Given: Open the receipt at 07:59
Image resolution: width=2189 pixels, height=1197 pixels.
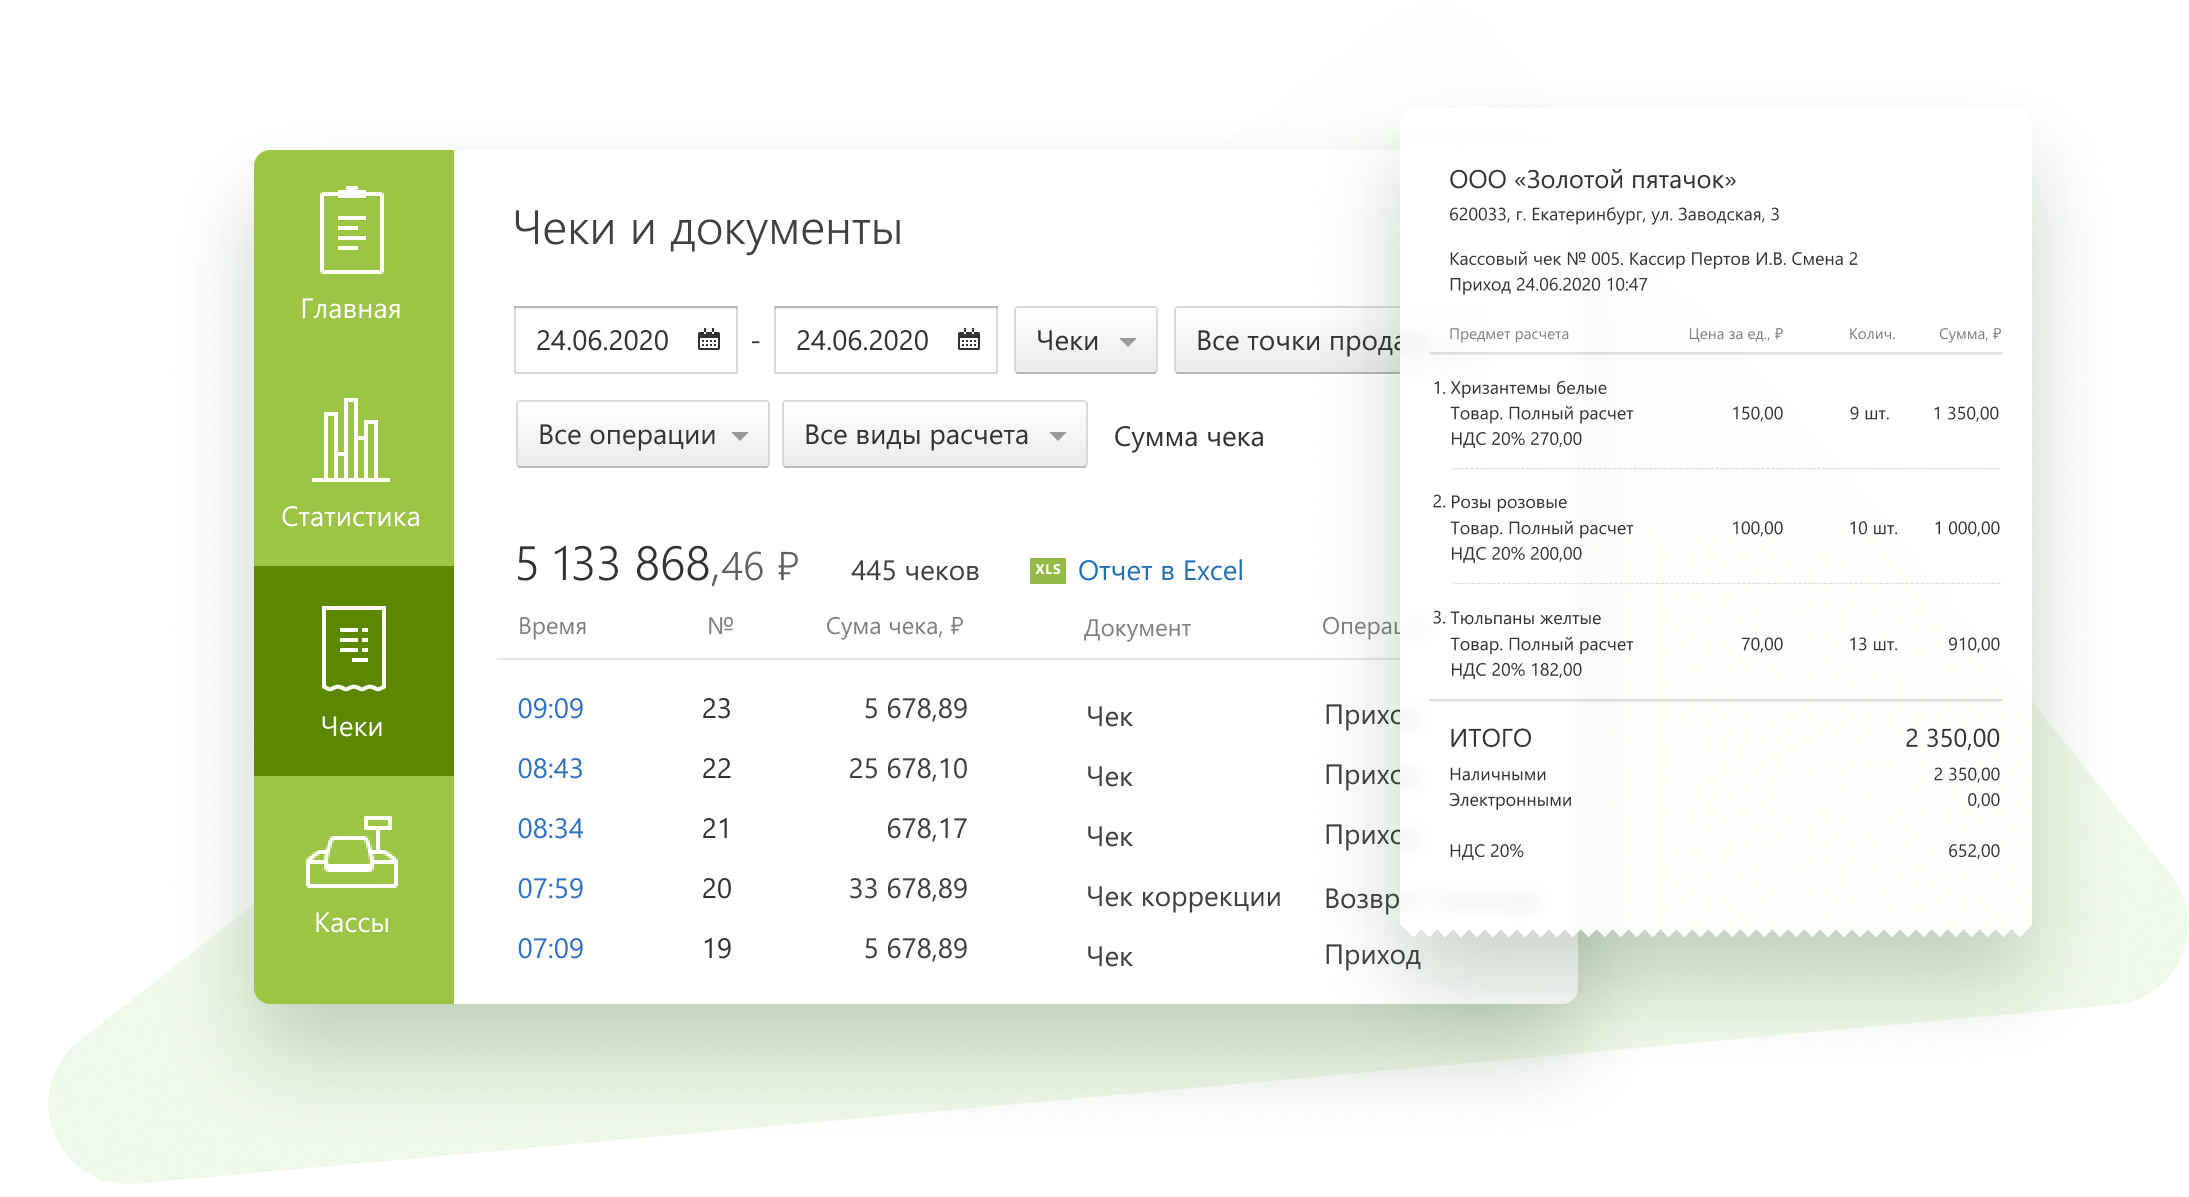Looking at the screenshot, I should point(550,889).
